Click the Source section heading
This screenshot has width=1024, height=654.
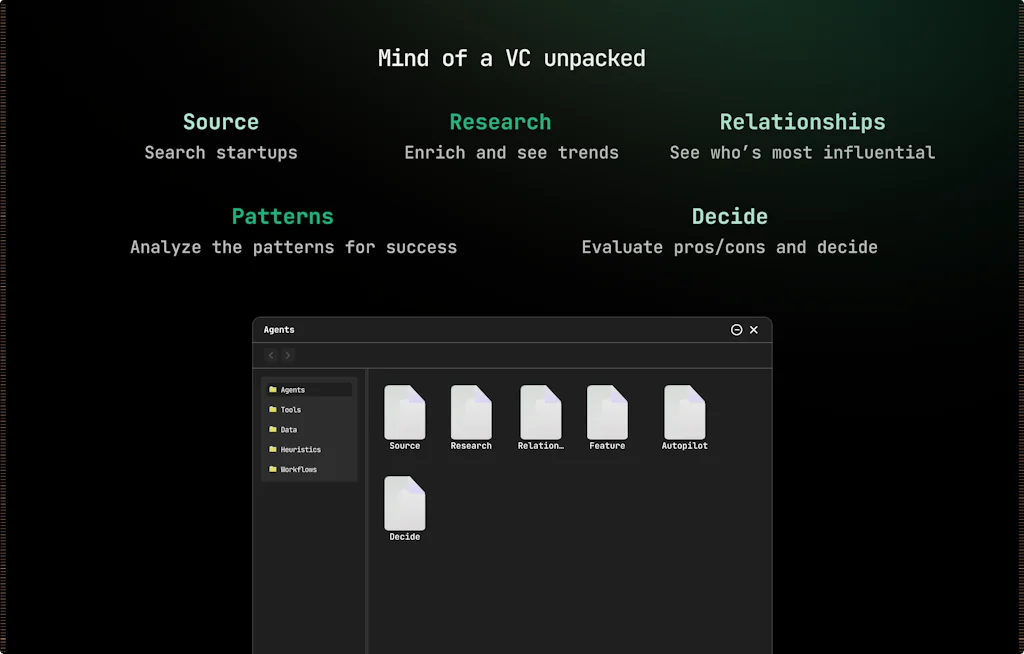pos(220,121)
